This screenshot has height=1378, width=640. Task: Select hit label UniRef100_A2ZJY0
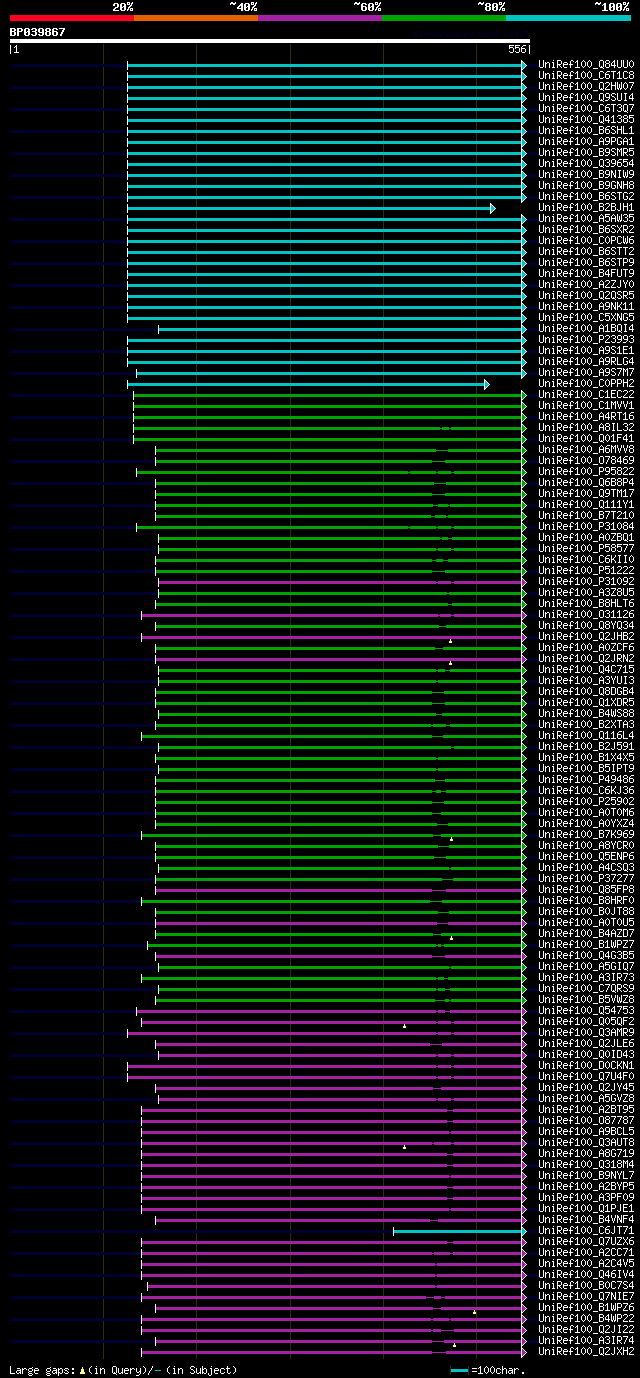[x=586, y=284]
